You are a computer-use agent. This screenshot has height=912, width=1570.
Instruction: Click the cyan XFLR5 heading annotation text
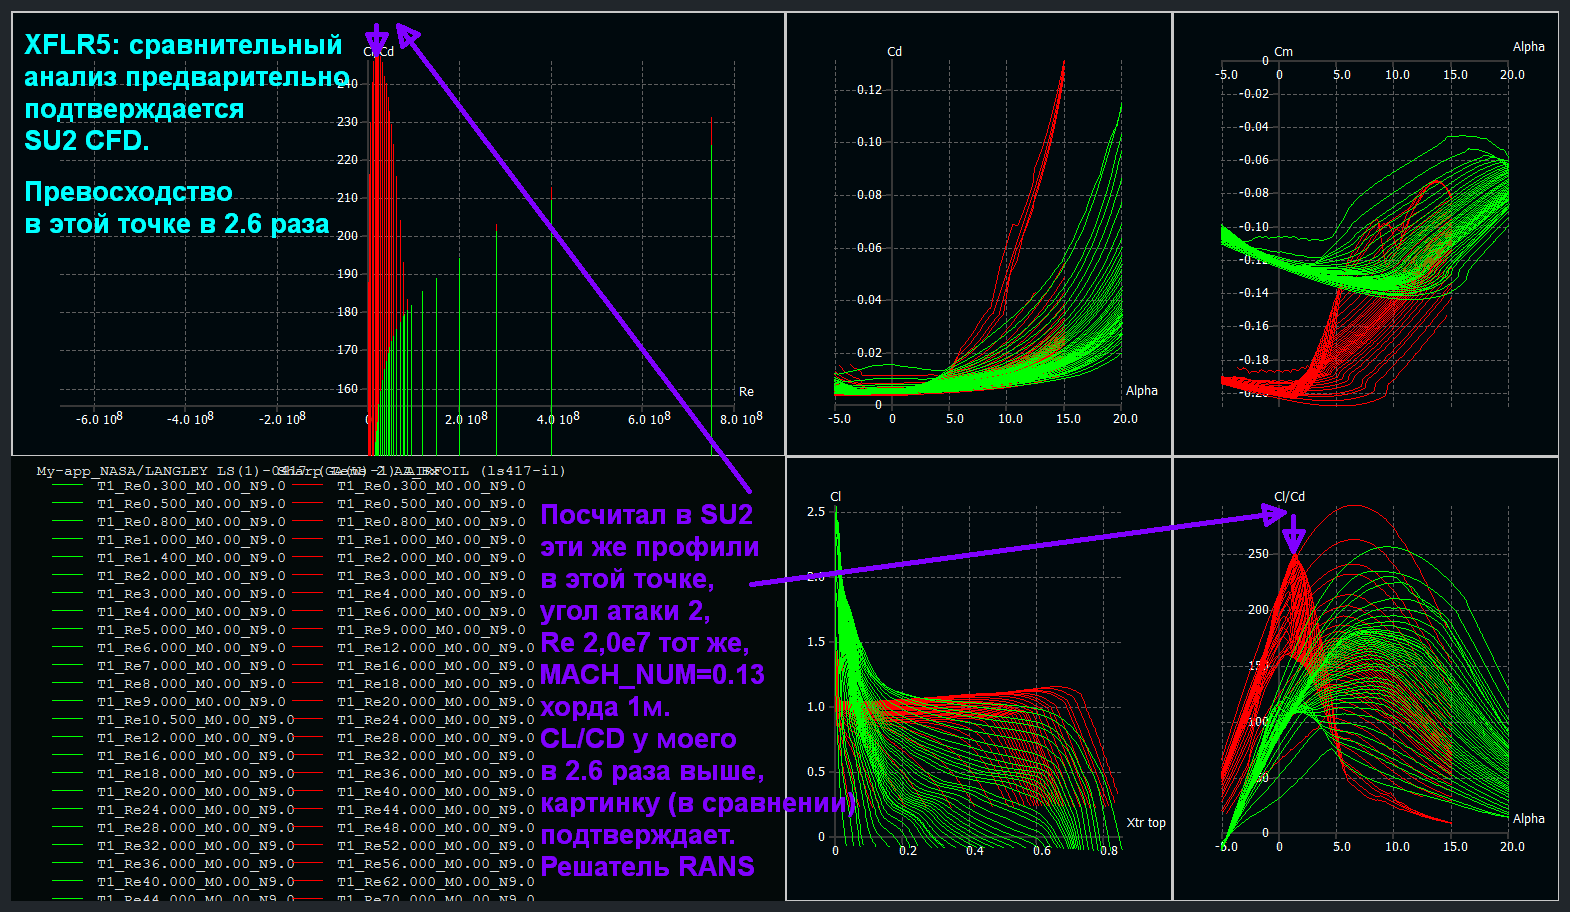pos(186,93)
